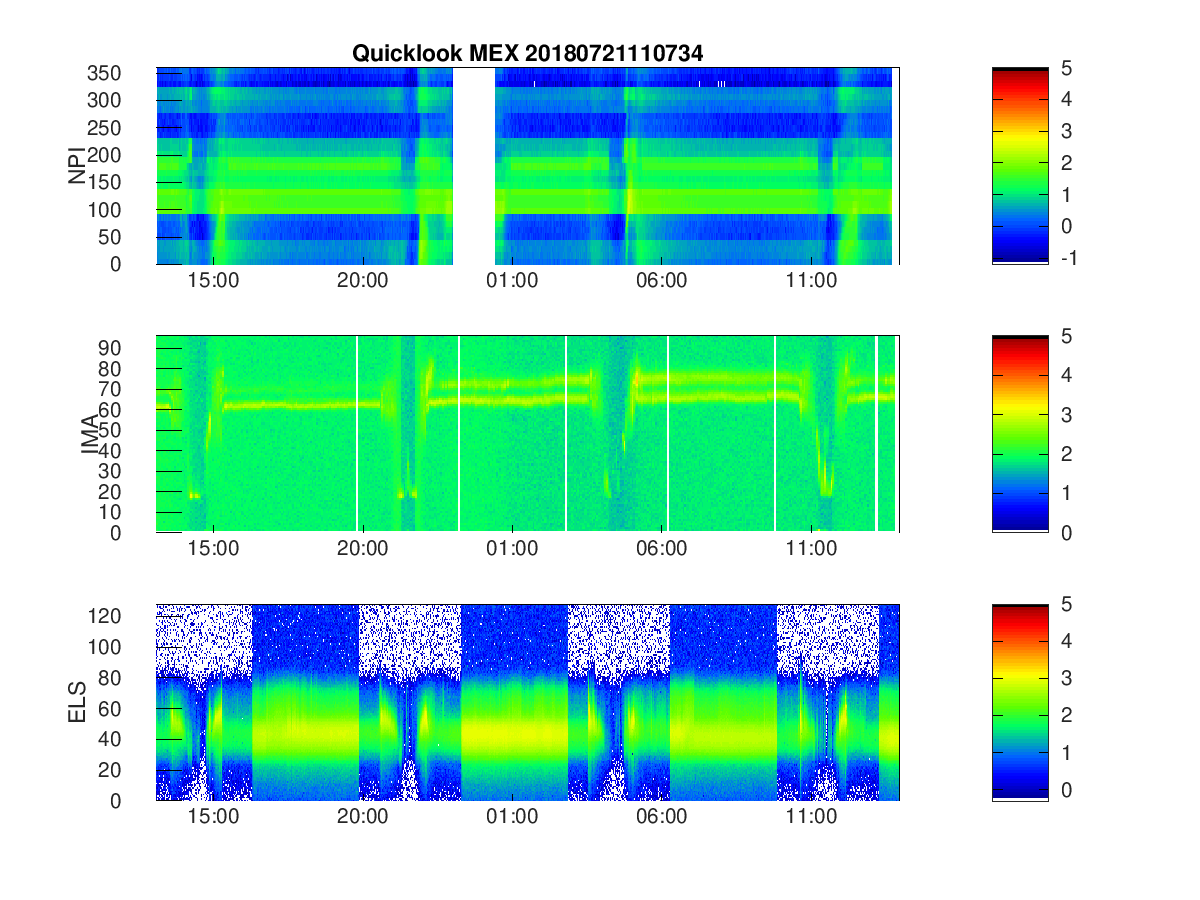Click the 11:00 time label under the NPI plot
Viewport: 1200px width, 900px height.
[811, 281]
